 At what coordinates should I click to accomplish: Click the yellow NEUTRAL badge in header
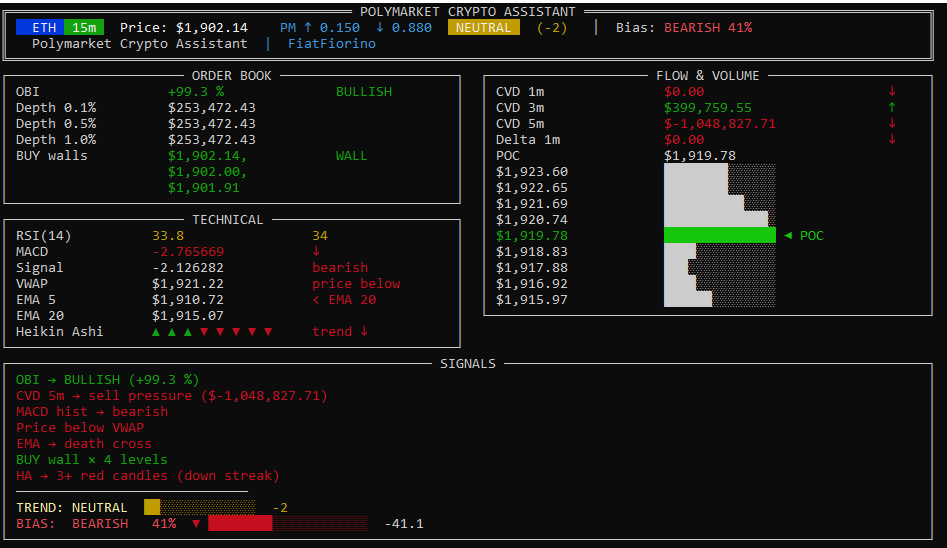(x=484, y=27)
